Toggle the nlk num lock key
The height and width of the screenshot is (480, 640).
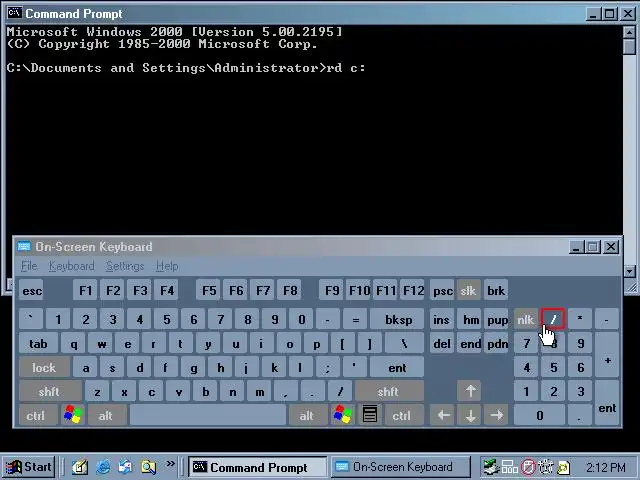point(525,319)
